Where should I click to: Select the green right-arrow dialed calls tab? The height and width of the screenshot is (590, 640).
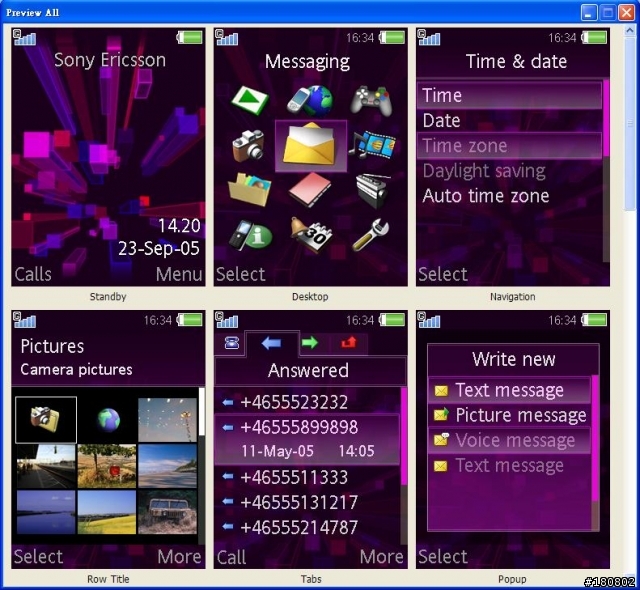pos(310,342)
